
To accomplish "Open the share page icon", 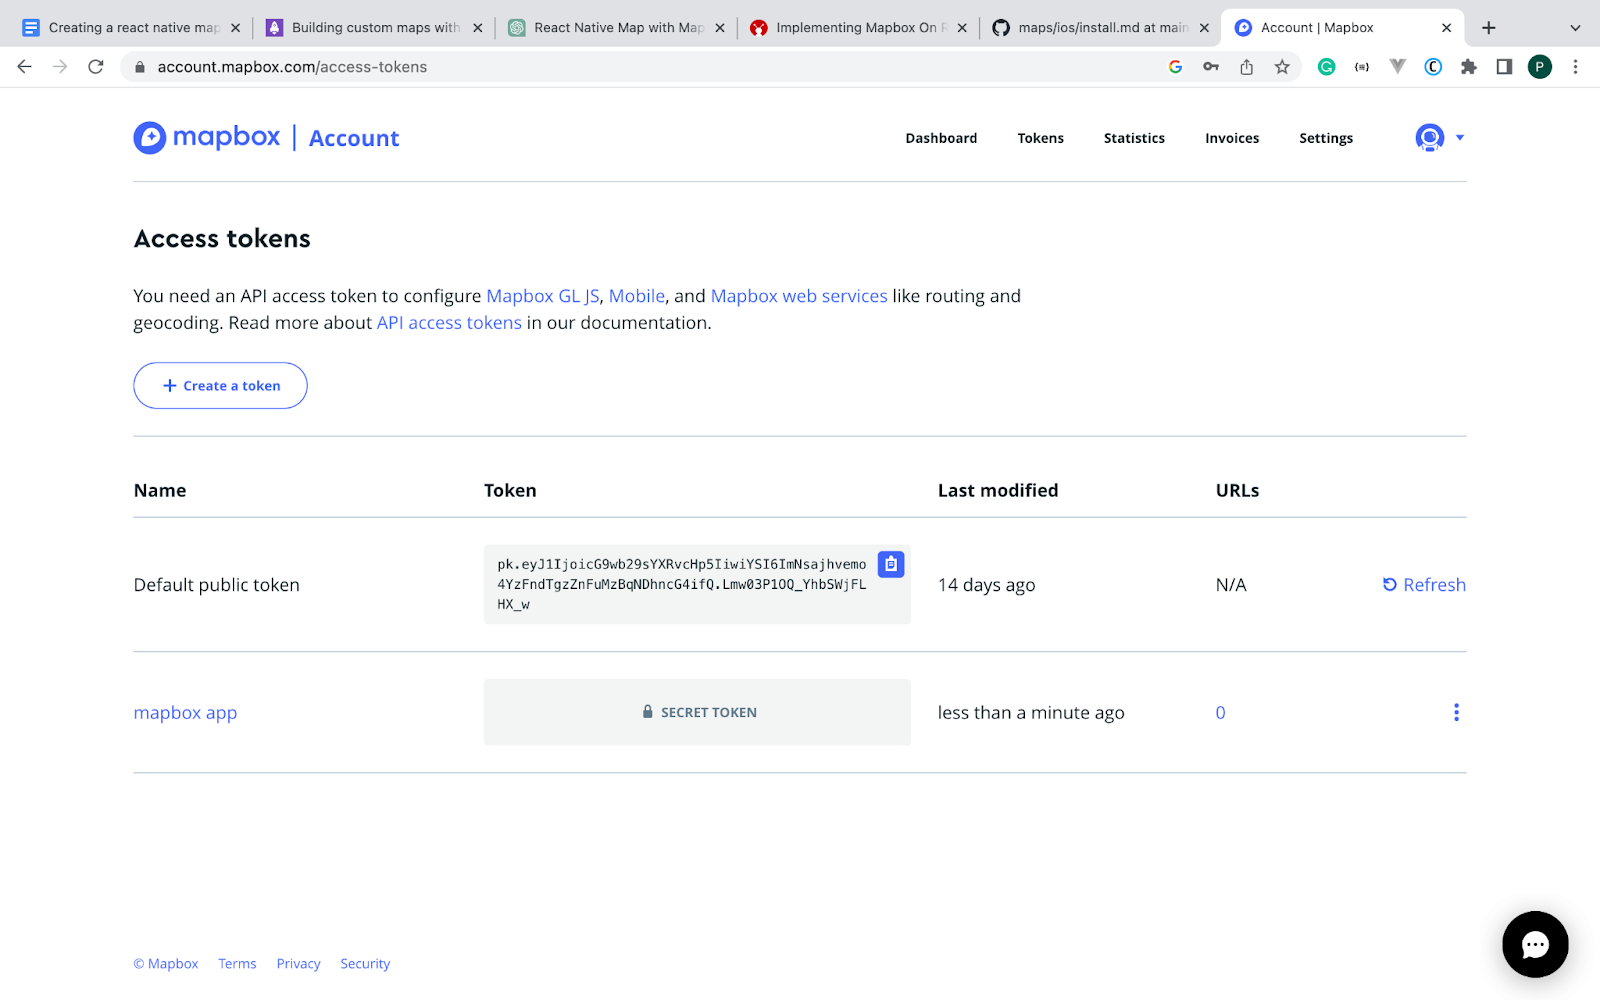I will pos(1246,67).
